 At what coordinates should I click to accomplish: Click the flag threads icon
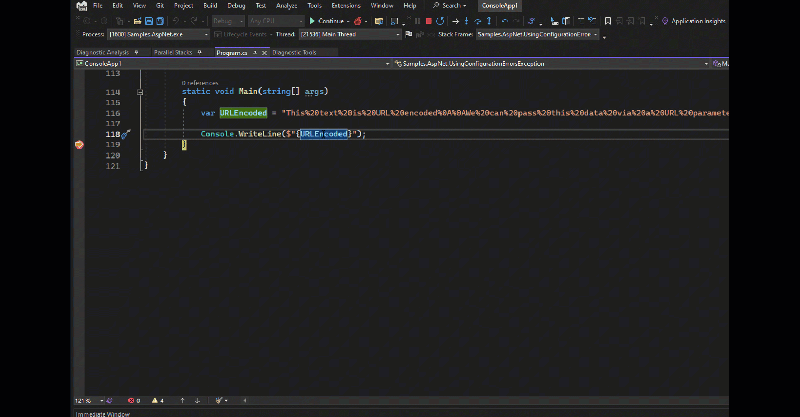408,34
